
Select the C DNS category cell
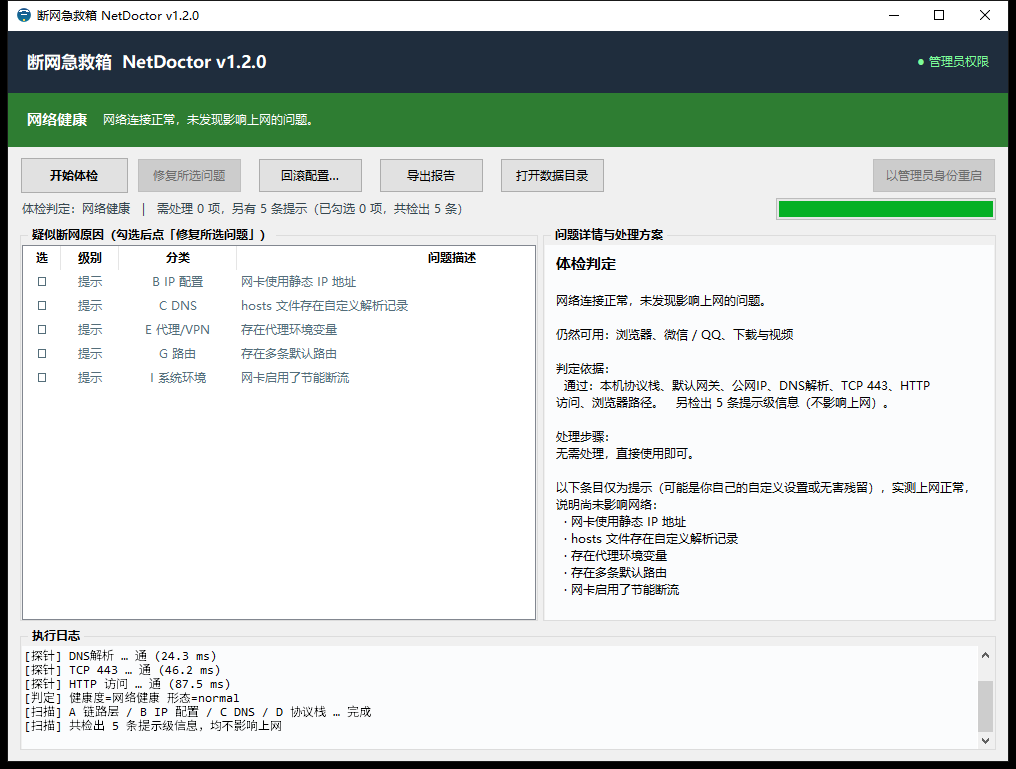178,306
